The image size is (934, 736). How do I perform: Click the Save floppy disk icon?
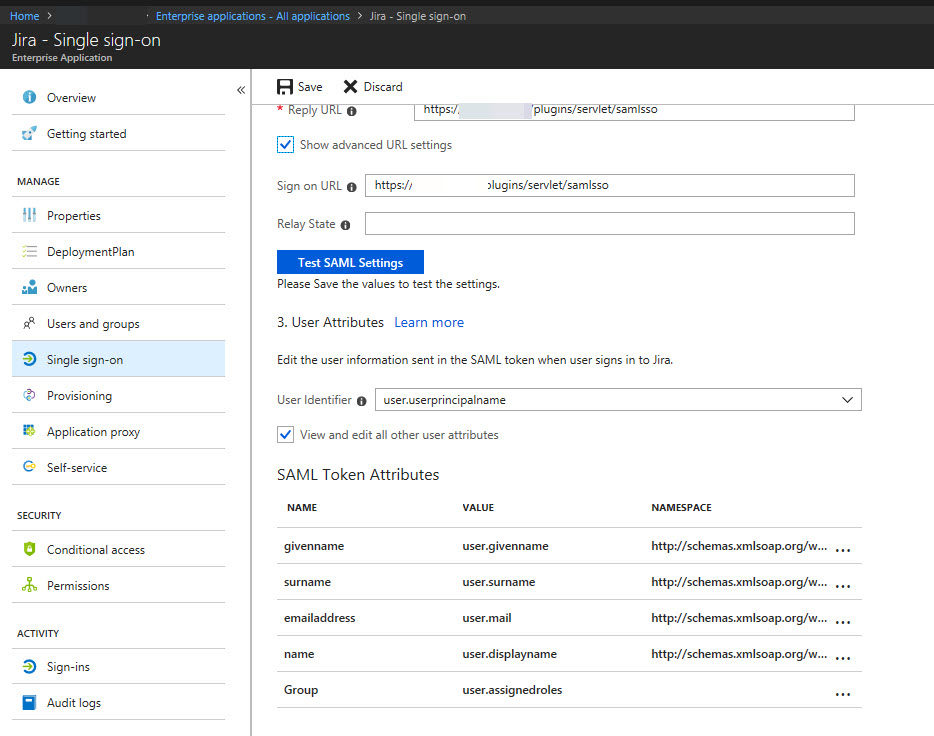click(x=285, y=87)
